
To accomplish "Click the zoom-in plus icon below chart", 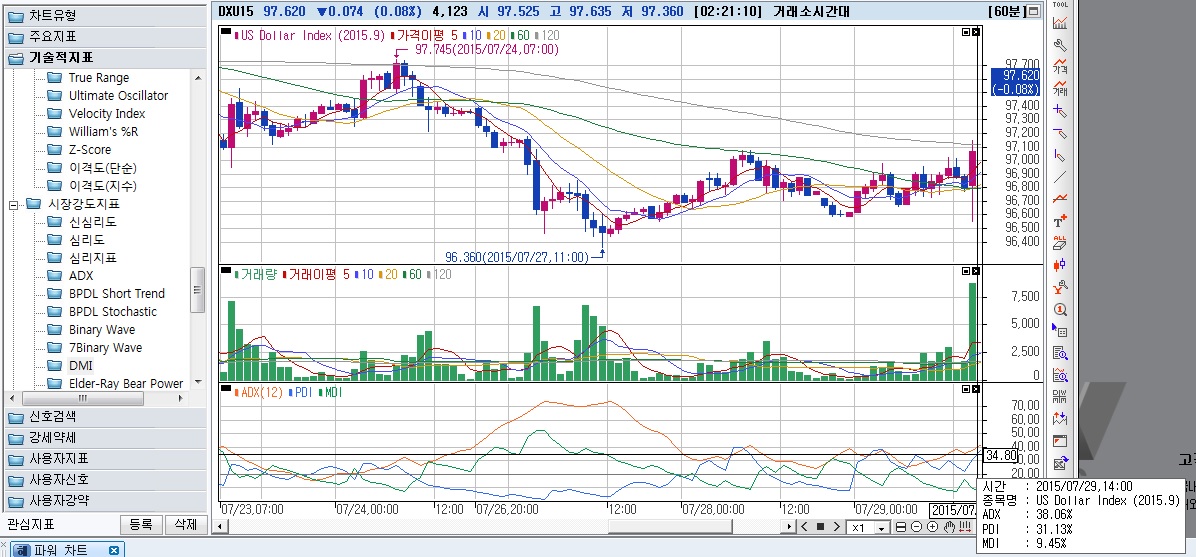I will click(x=932, y=527).
